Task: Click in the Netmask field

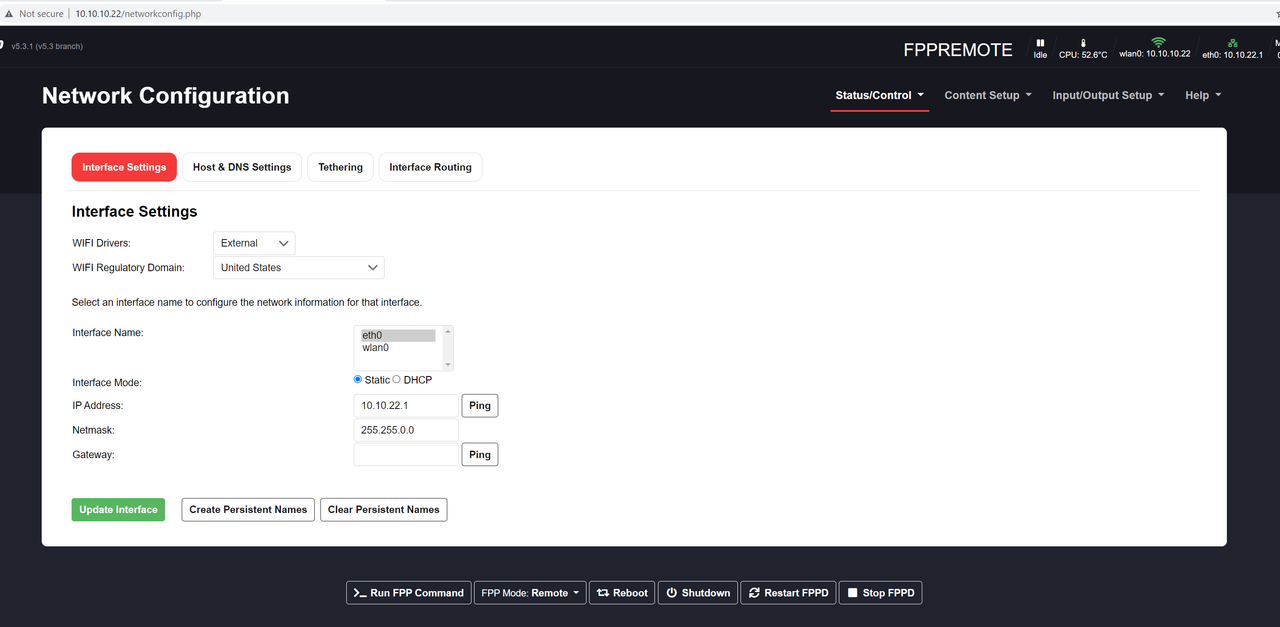Action: [406, 430]
